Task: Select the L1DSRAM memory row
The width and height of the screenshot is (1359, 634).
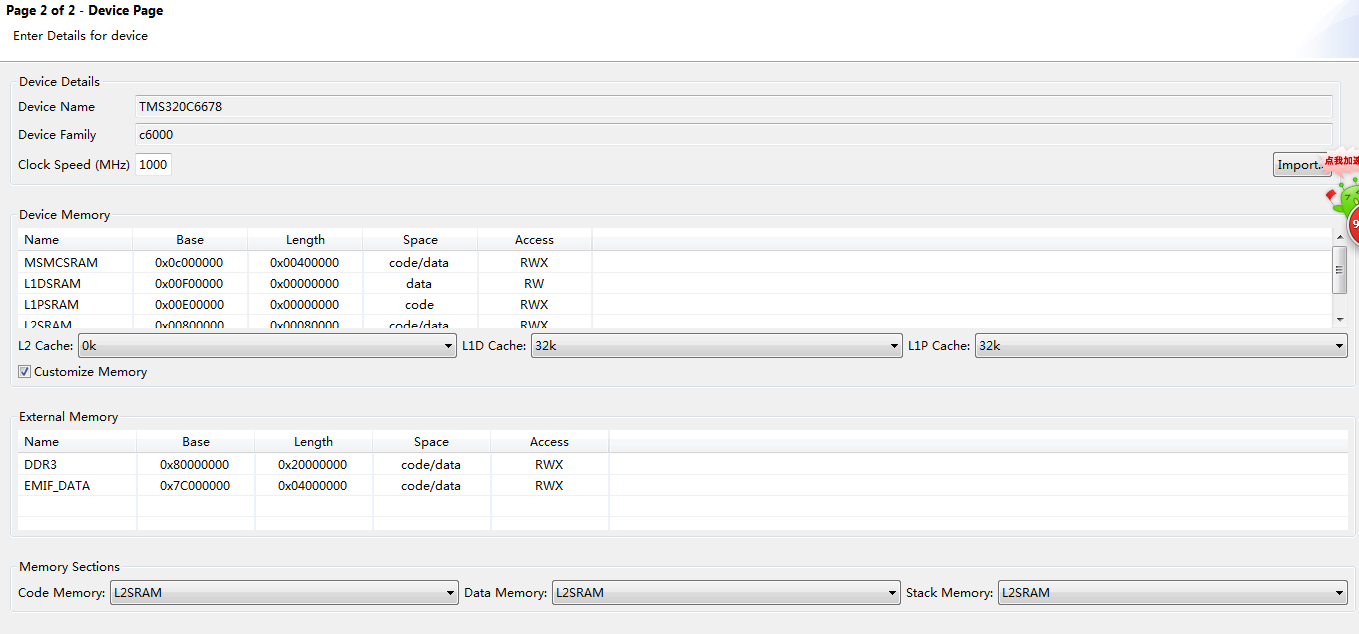Action: point(675,284)
